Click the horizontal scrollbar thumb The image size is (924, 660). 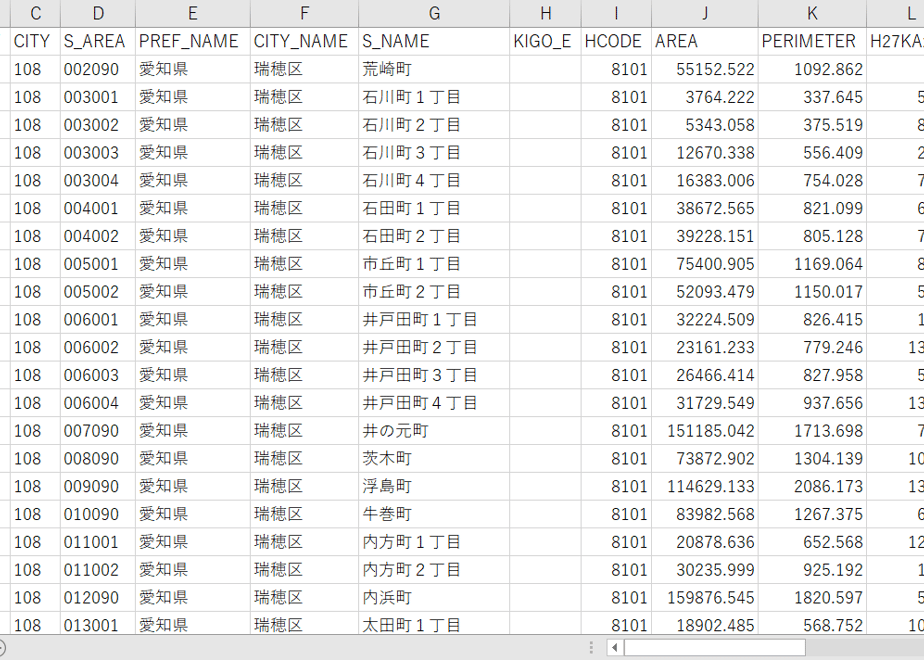[x=715, y=648]
